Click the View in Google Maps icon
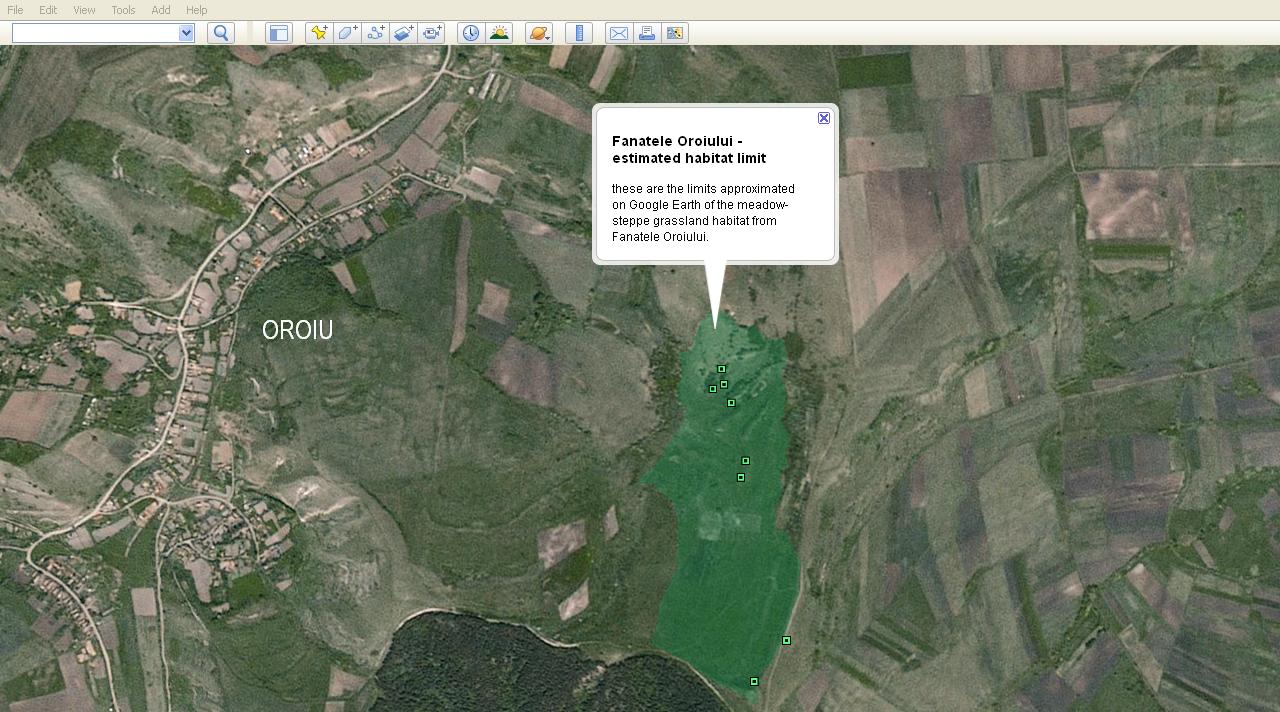The height and width of the screenshot is (712, 1280). coord(675,33)
